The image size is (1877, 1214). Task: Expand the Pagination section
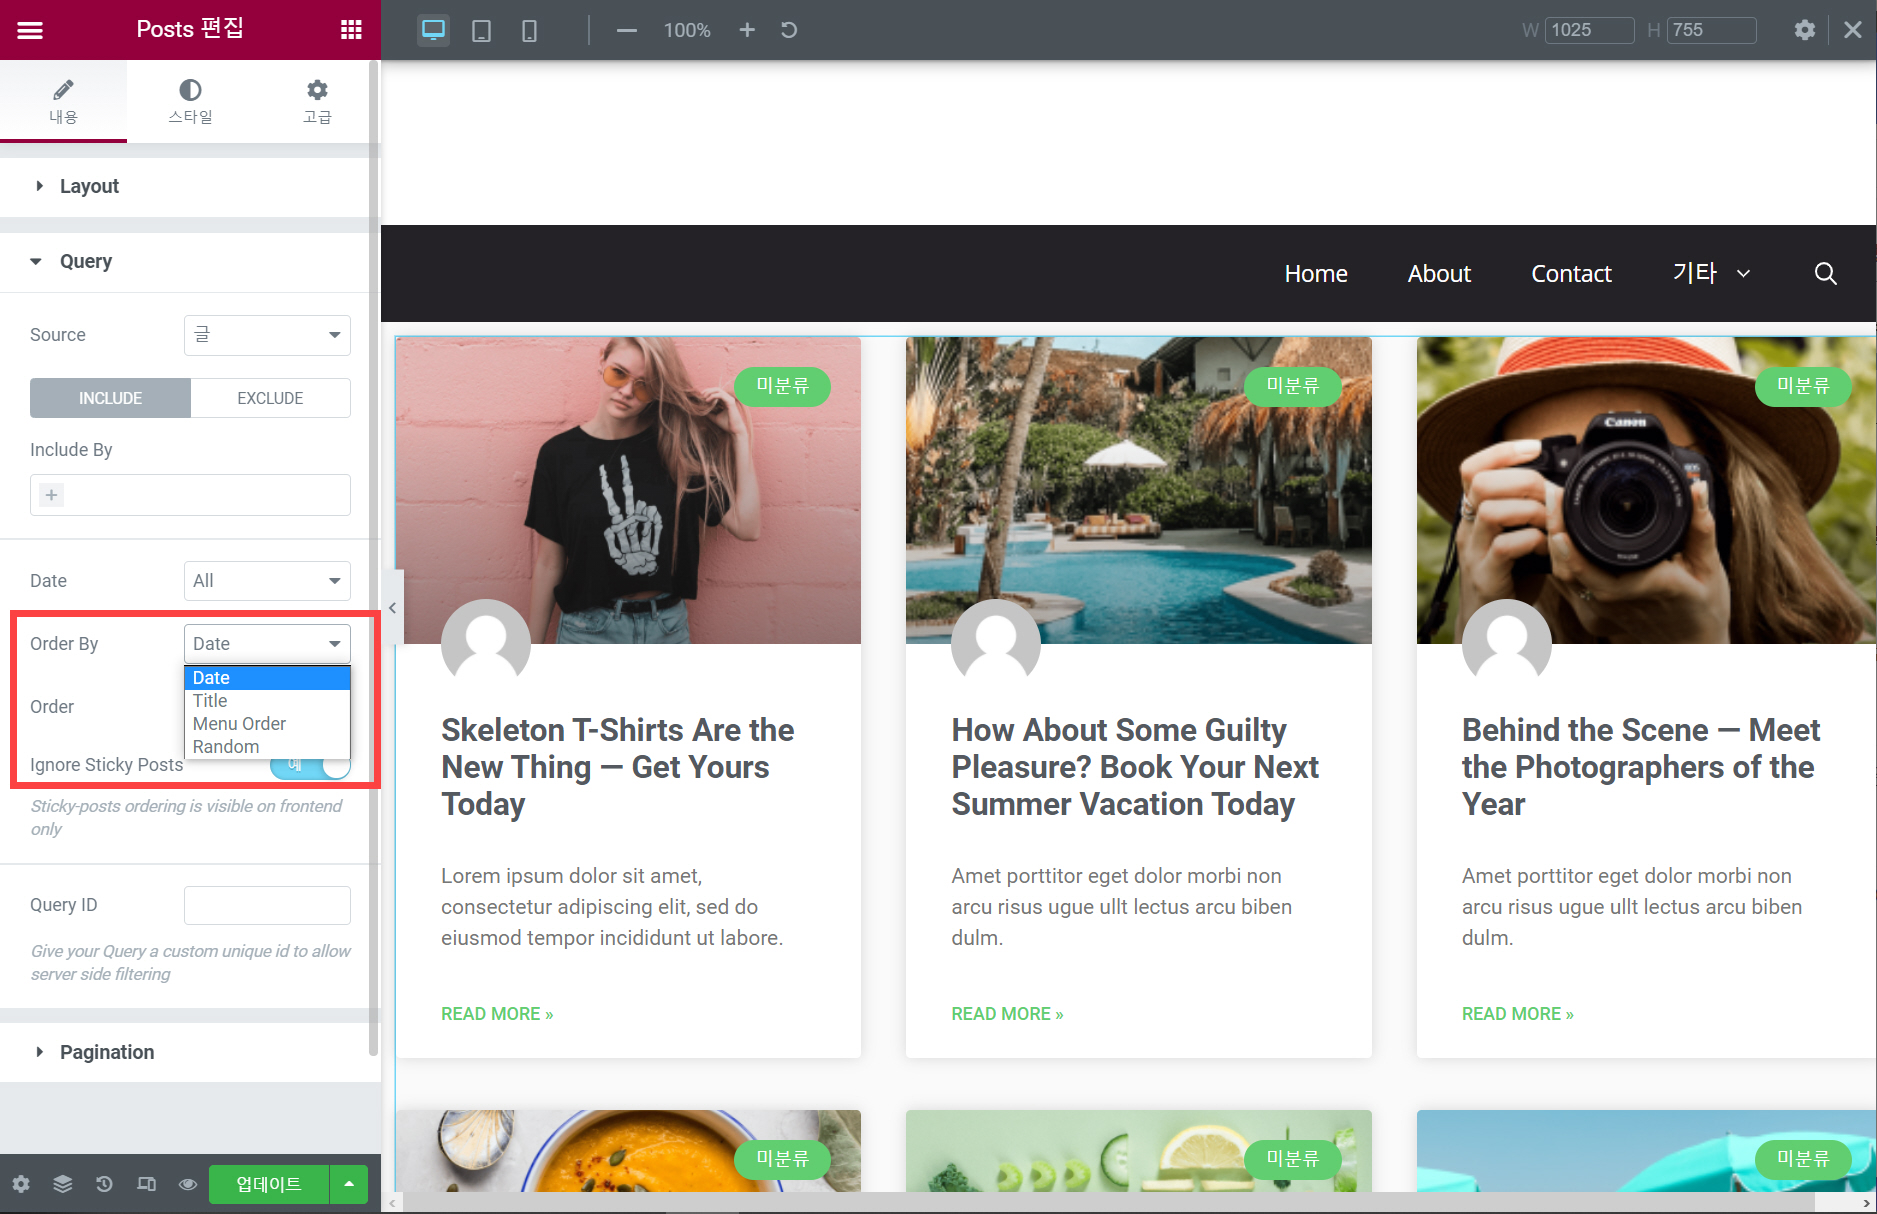tap(185, 1052)
